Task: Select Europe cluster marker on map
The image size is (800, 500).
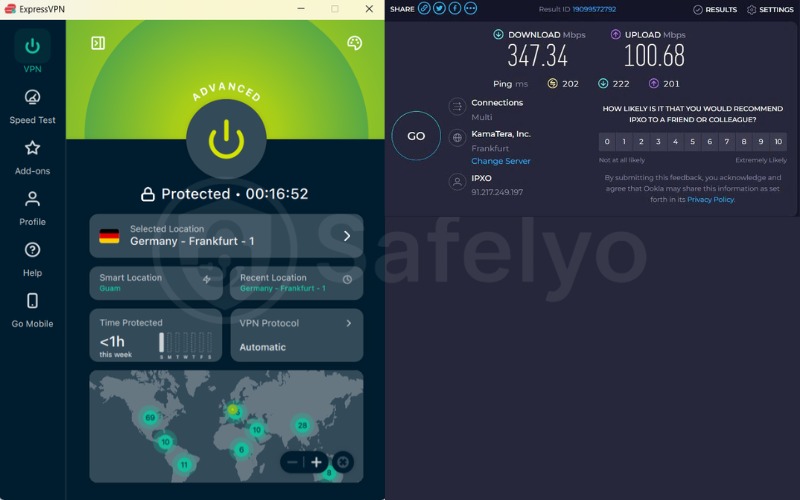Action: pos(234,410)
